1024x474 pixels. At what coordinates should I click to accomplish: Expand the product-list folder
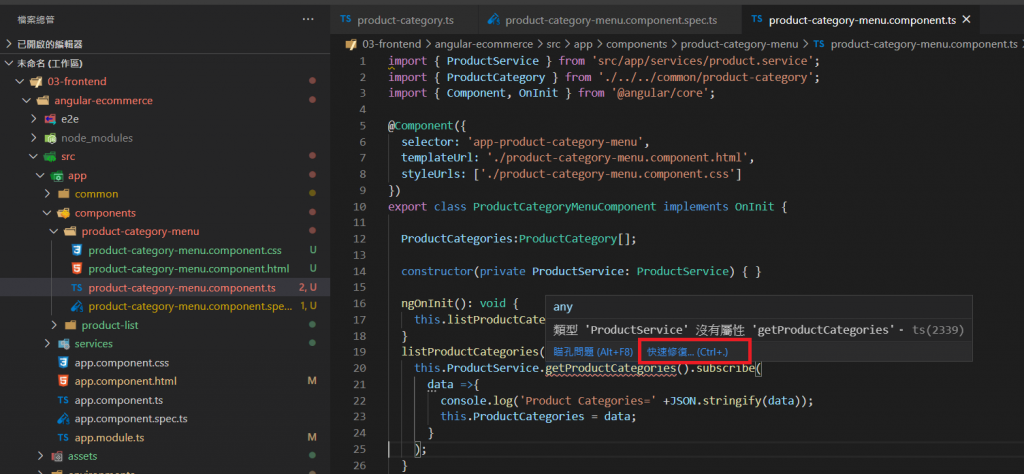(54, 325)
